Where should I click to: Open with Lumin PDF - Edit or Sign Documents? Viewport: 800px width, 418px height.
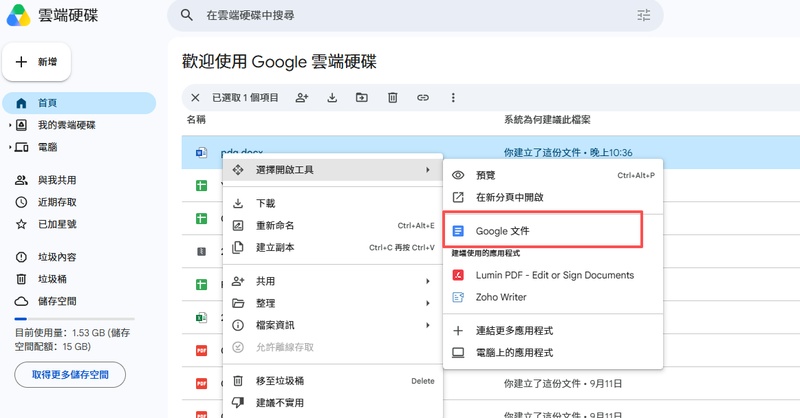[553, 275]
